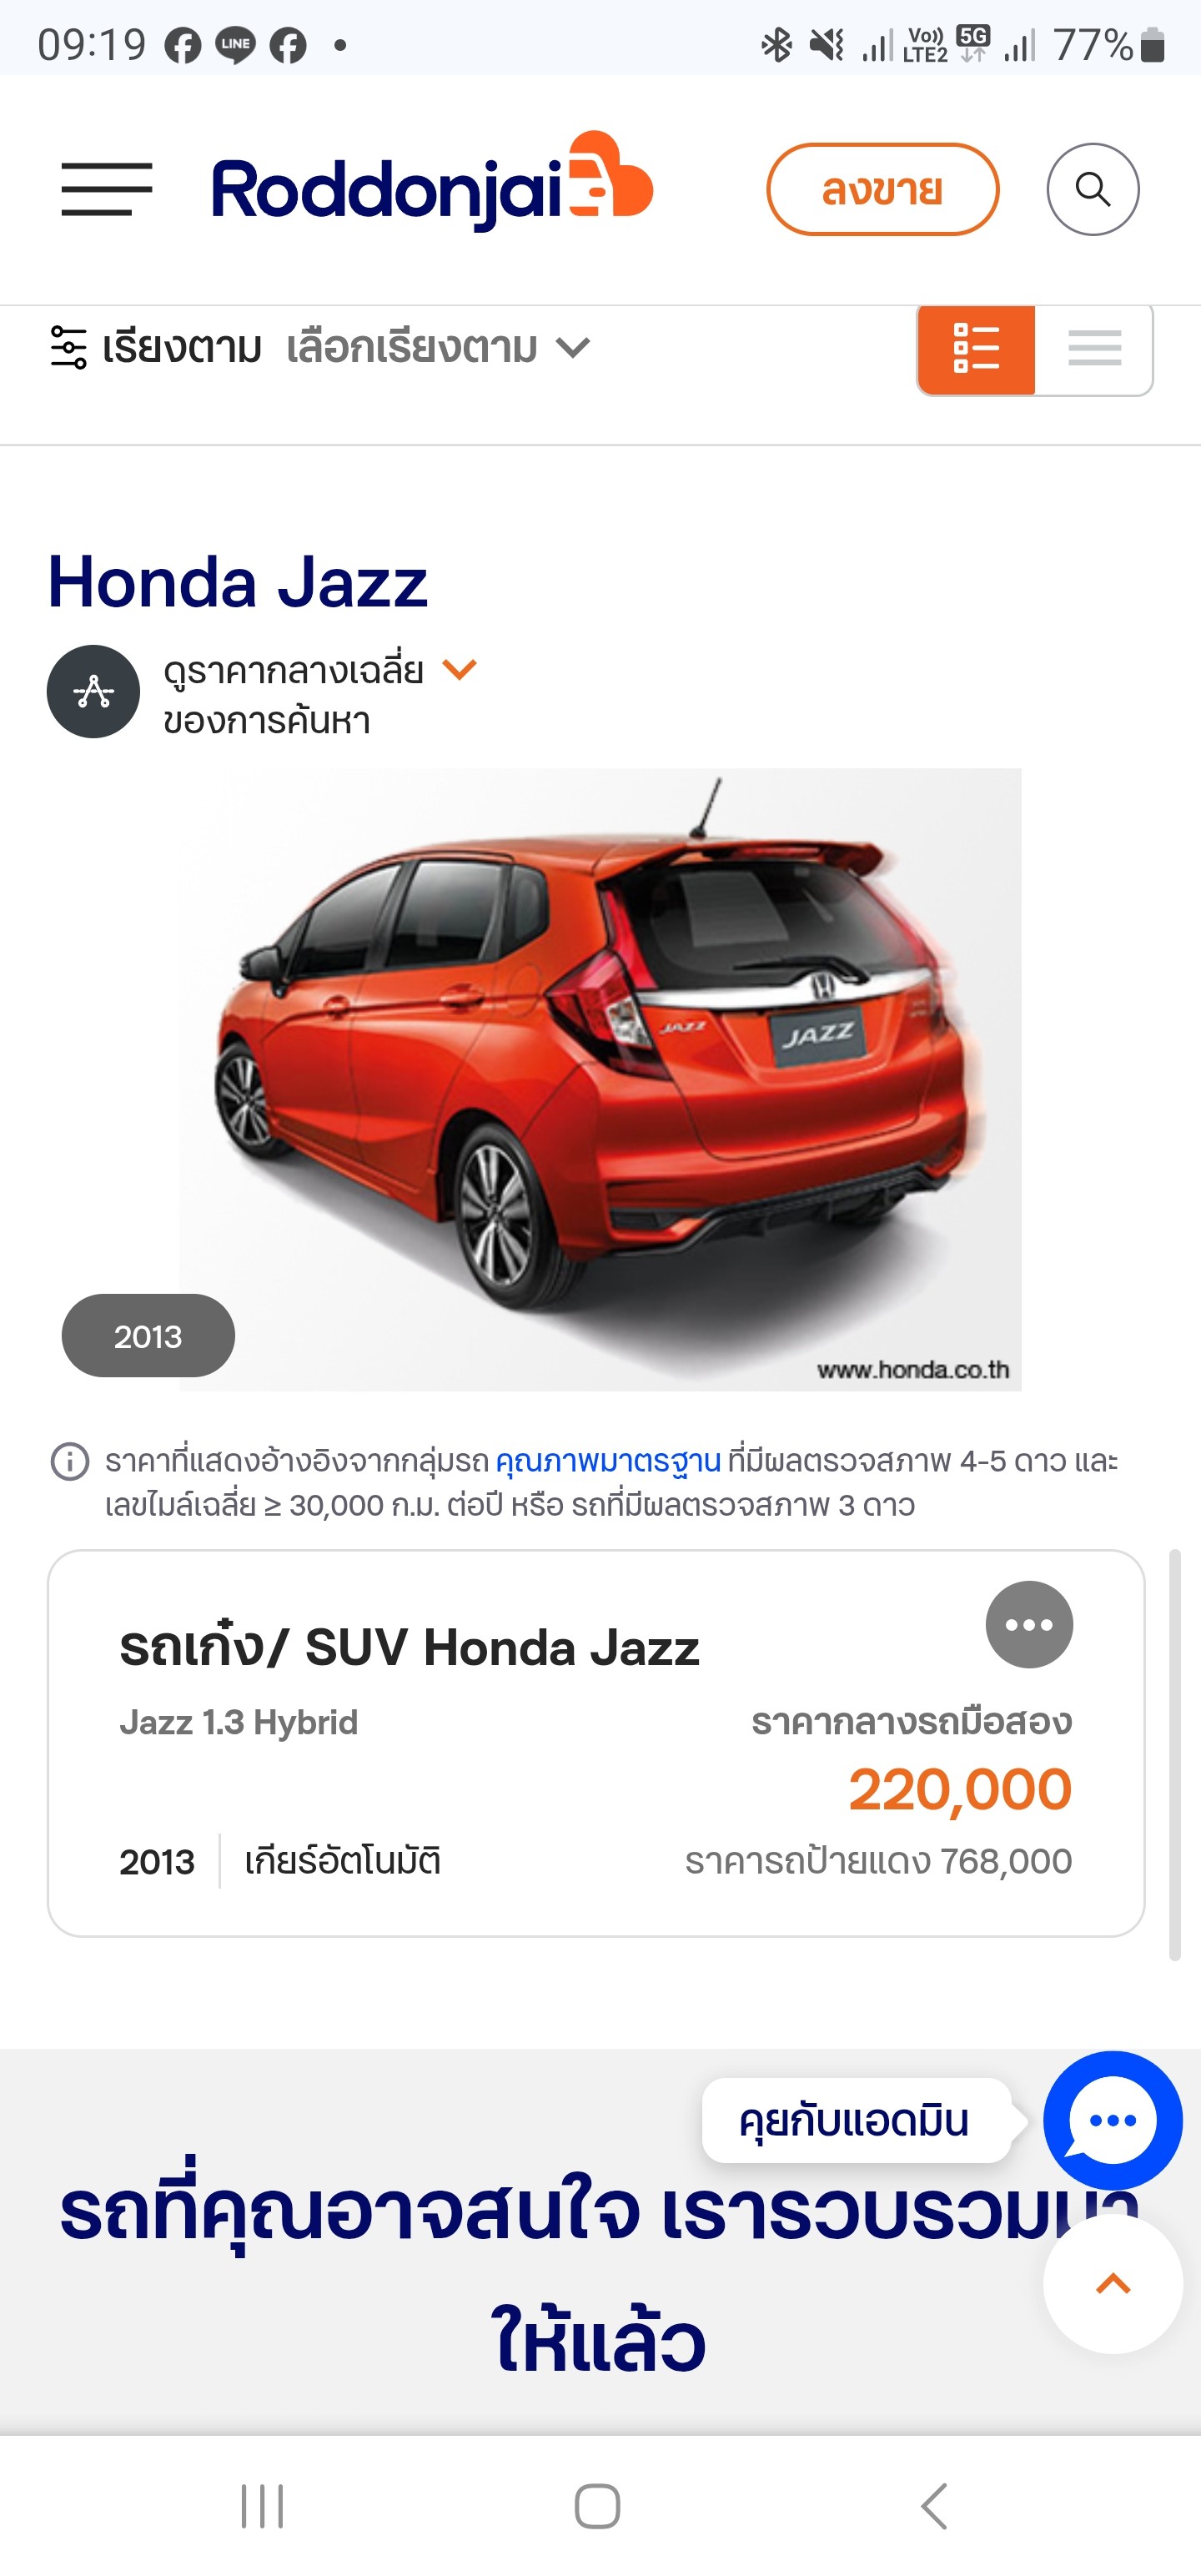Switch to detailed list view toggle

point(976,350)
